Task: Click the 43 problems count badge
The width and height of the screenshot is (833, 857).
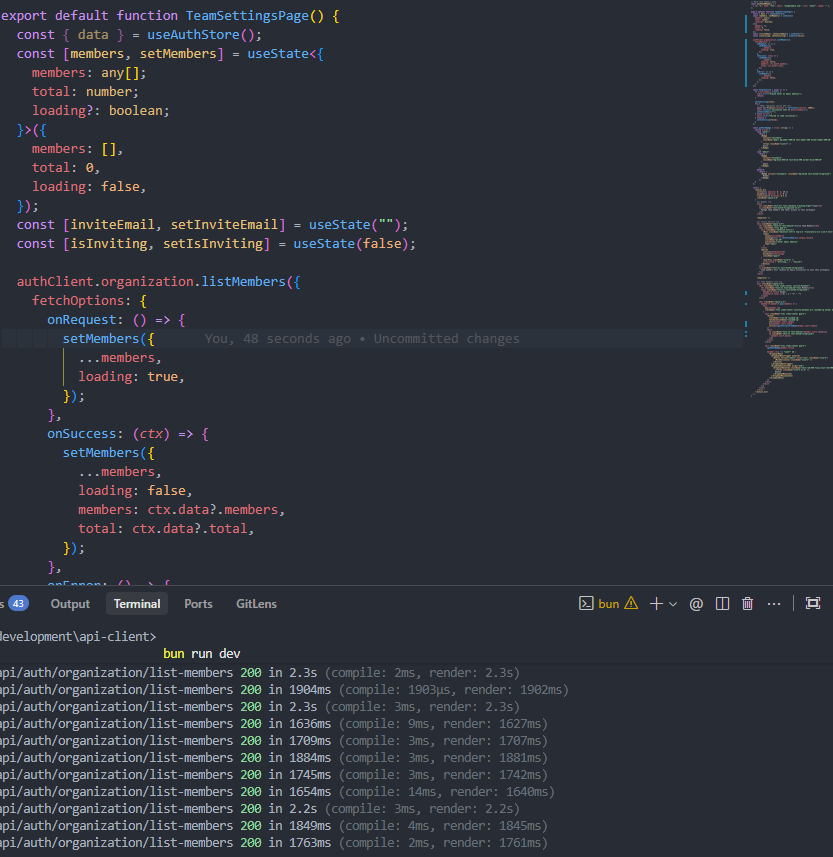Action: click(x=19, y=604)
